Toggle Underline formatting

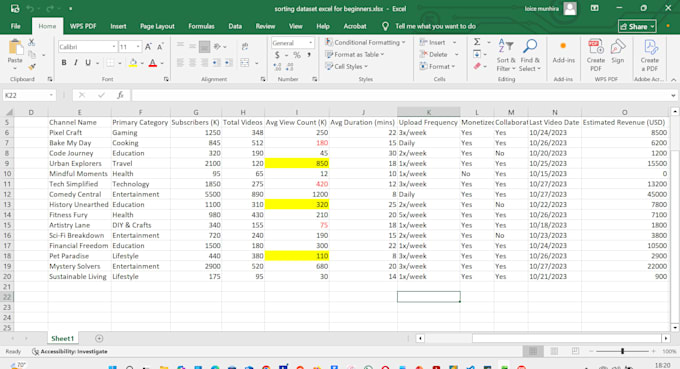(88, 63)
